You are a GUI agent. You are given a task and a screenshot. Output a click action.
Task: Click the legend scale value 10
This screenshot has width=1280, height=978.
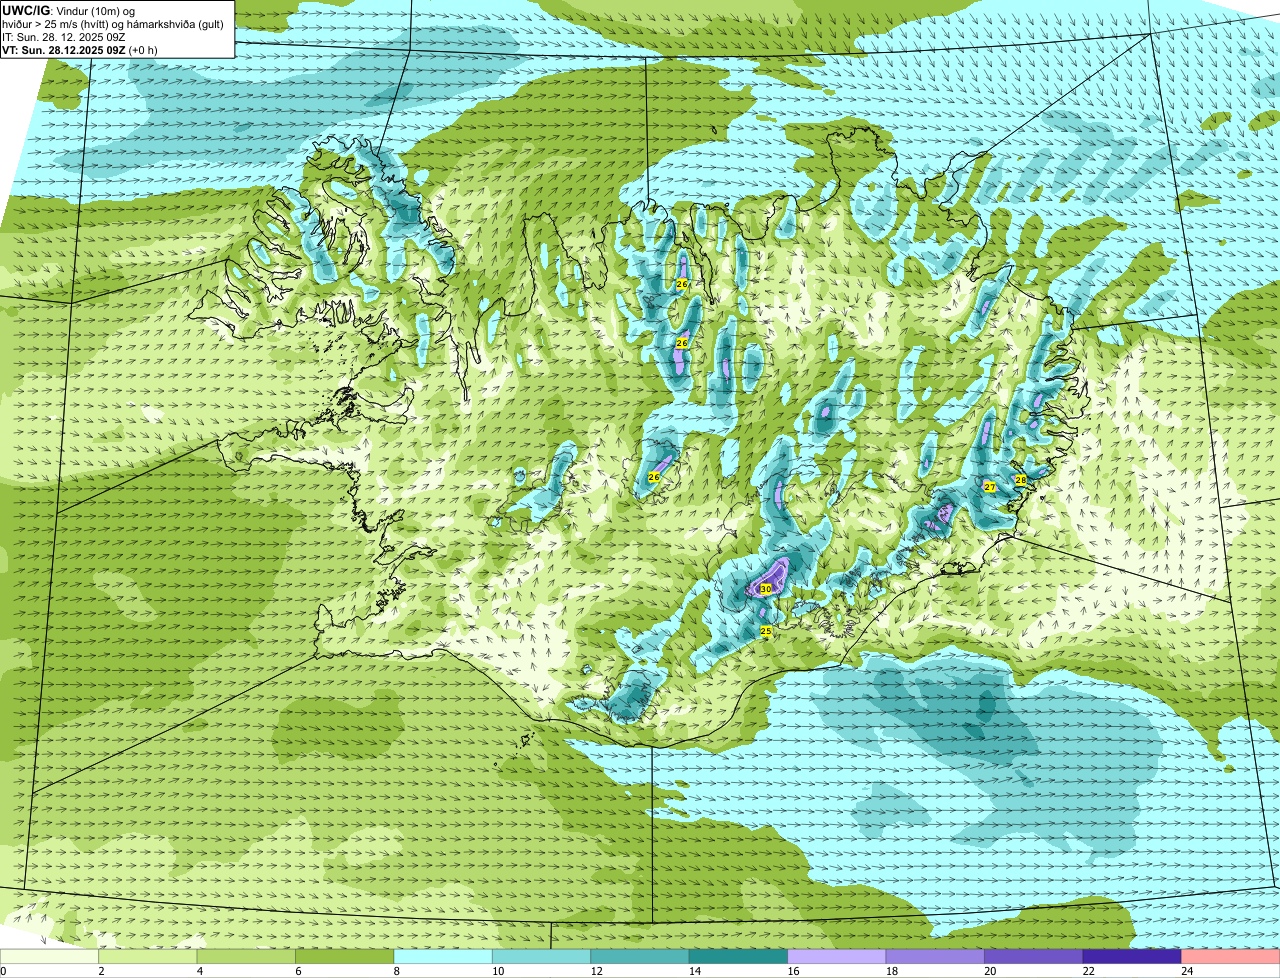497,971
